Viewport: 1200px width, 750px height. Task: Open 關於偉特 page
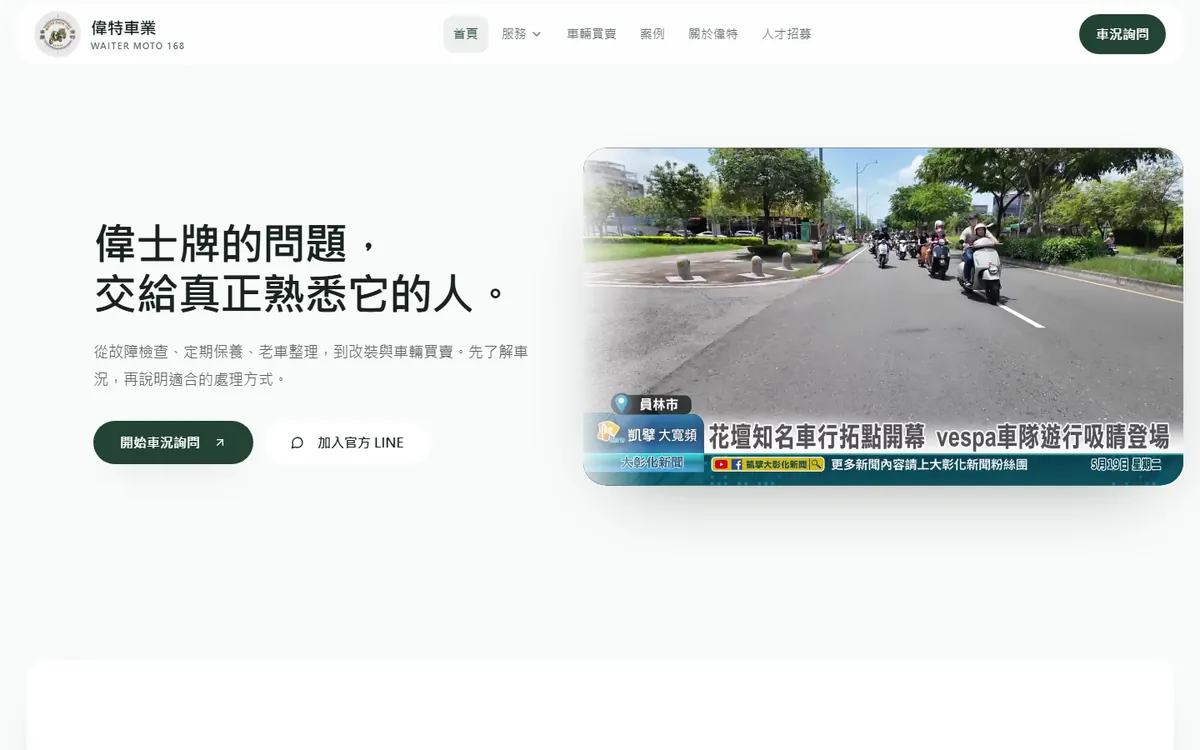coord(713,34)
